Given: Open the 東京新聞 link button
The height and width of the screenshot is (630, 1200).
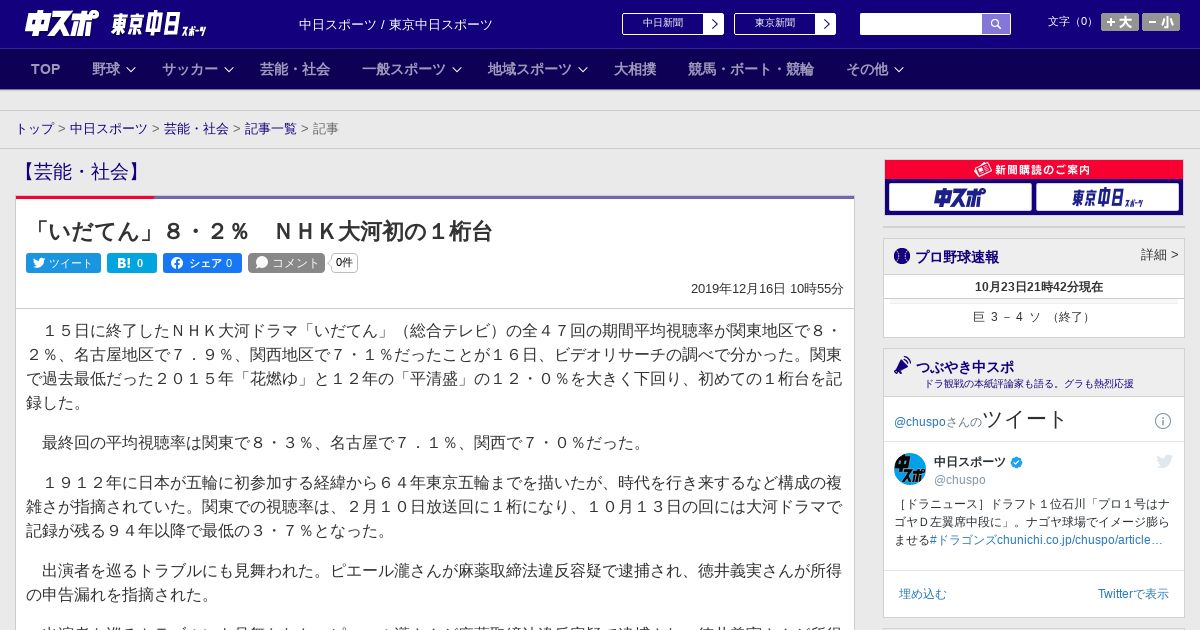Looking at the screenshot, I should click(775, 24).
